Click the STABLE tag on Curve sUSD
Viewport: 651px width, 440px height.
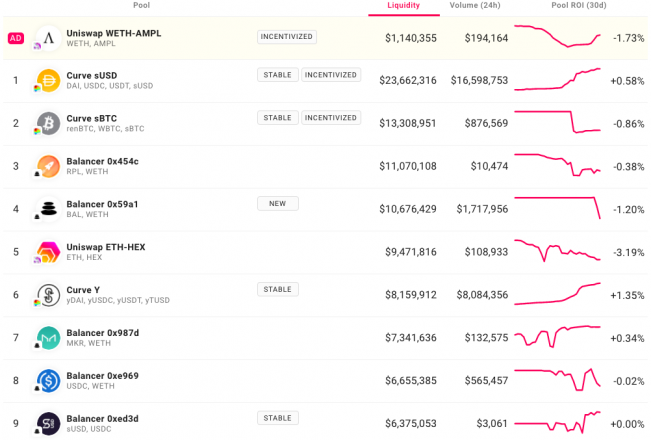coord(277,75)
